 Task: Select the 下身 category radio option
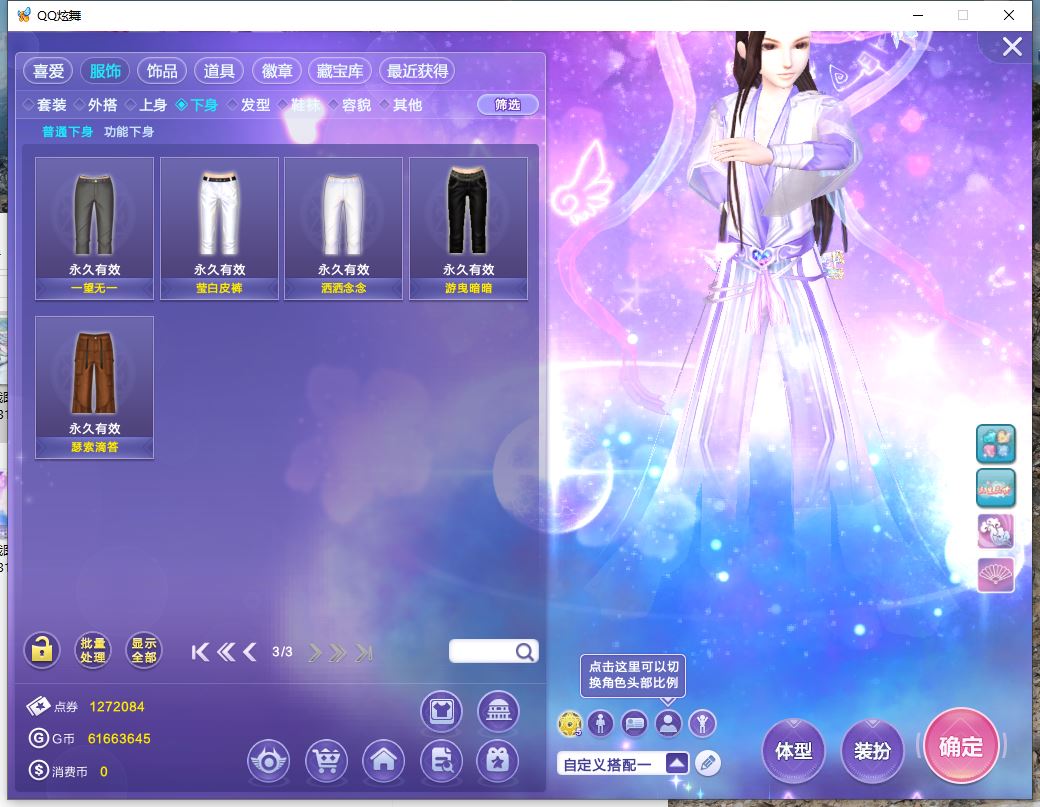[197, 105]
